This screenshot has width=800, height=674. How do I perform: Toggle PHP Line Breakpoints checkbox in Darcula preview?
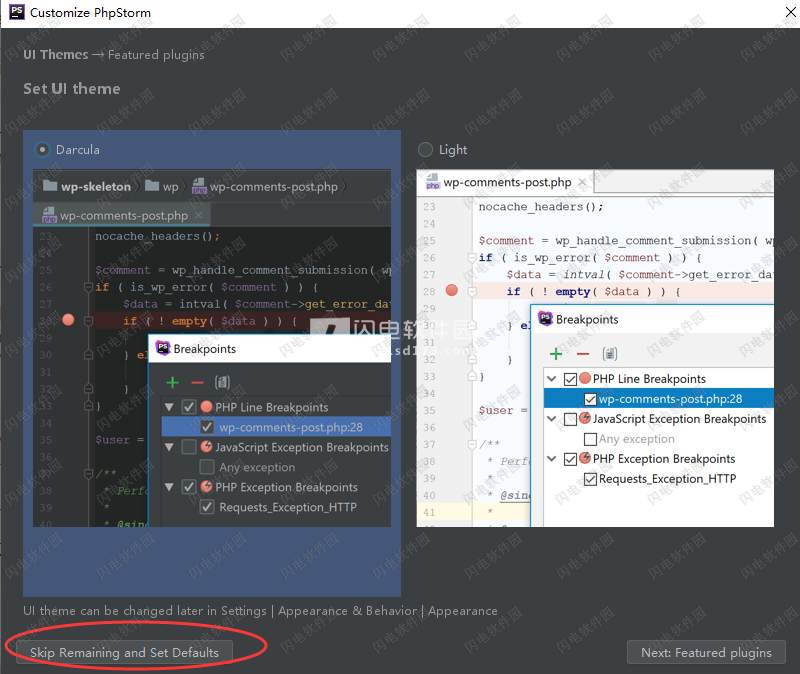(x=189, y=407)
